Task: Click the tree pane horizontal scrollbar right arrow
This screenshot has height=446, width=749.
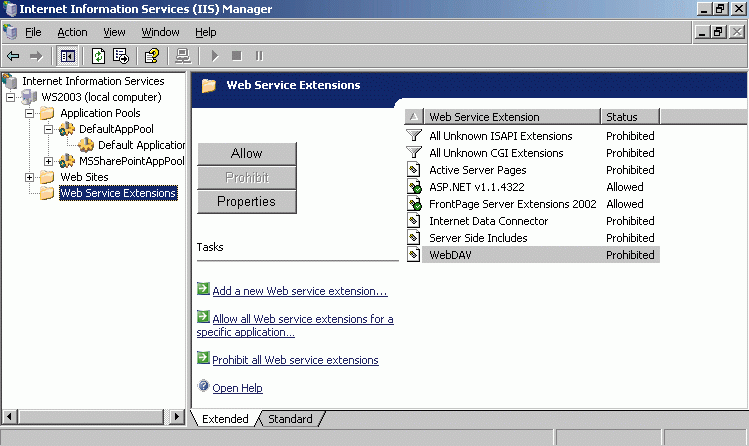Action: pos(178,416)
